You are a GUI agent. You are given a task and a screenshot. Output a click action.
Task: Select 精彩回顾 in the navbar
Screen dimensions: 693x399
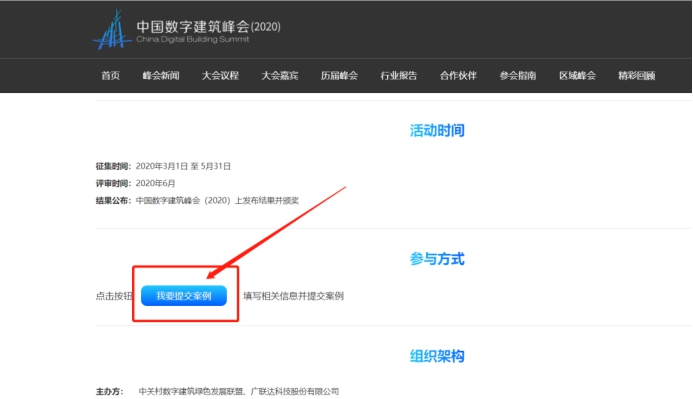(x=636, y=76)
